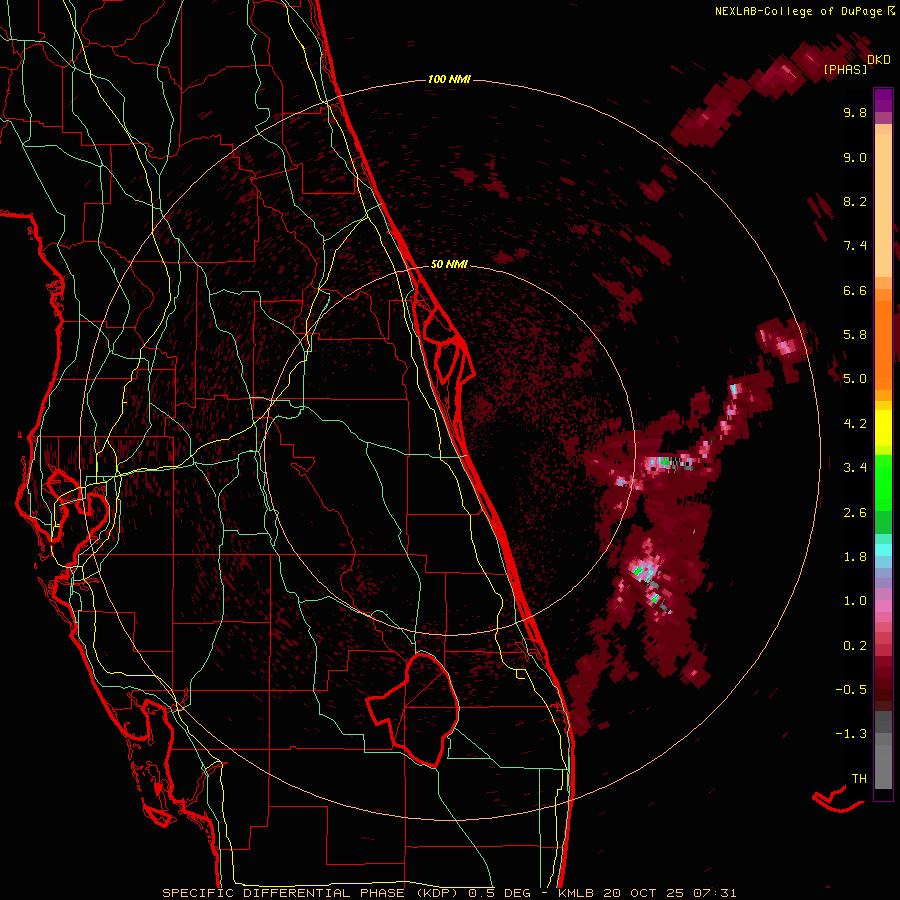Click the 6.6 value on the color scale
900x900 pixels.
coord(855,290)
